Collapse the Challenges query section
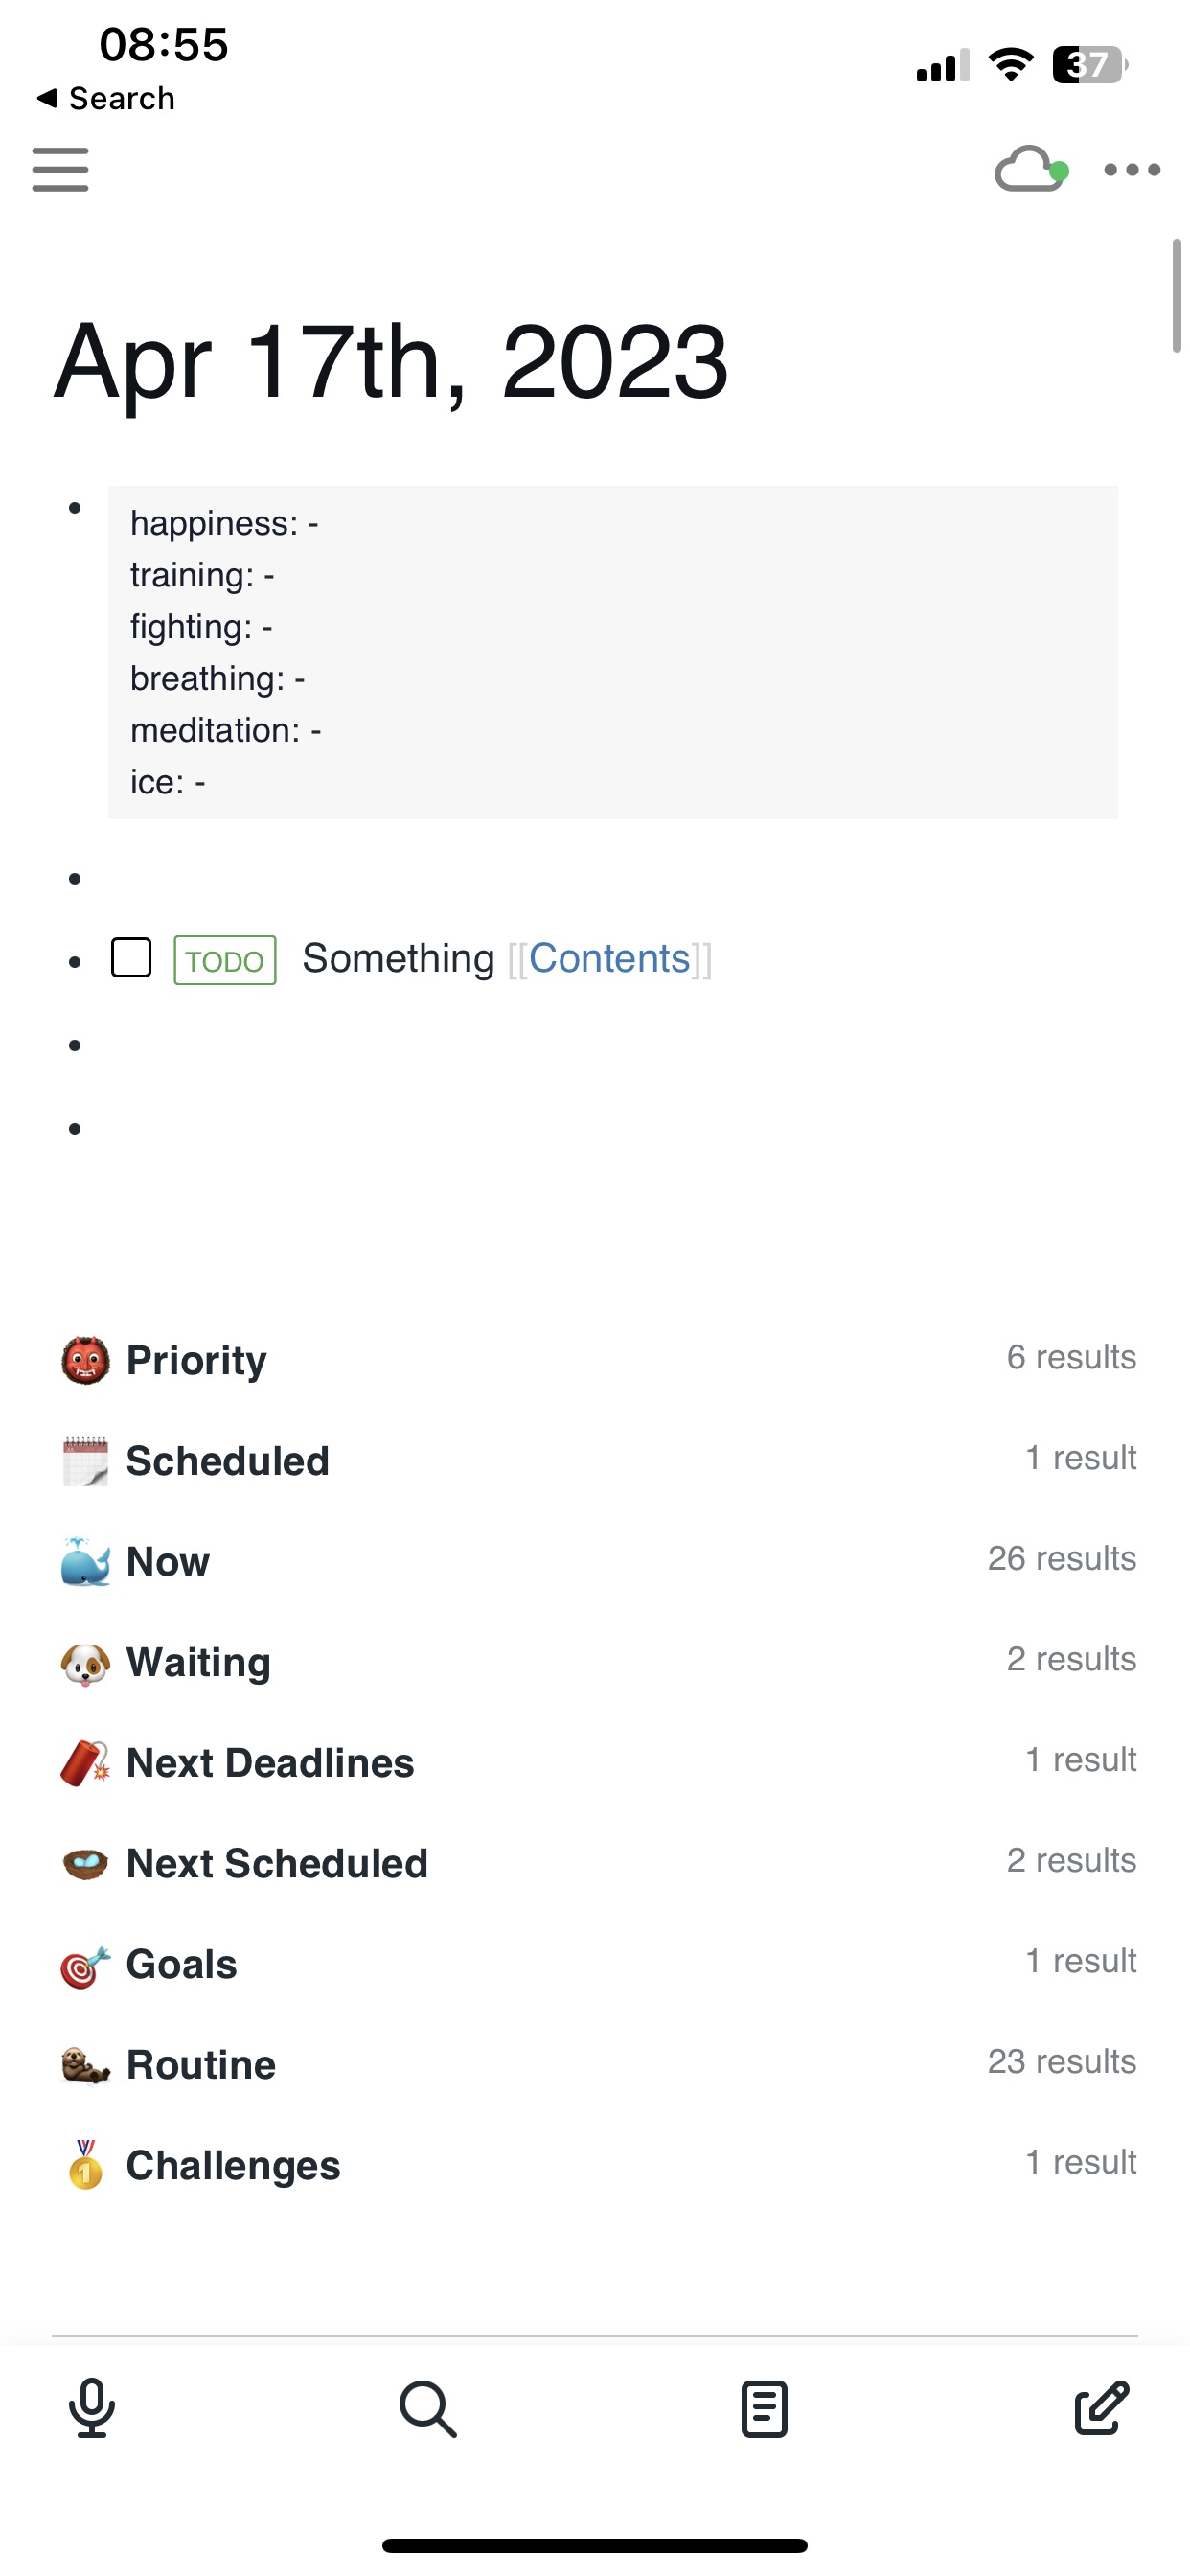Viewport: 1190px width, 2576px height. point(232,2165)
